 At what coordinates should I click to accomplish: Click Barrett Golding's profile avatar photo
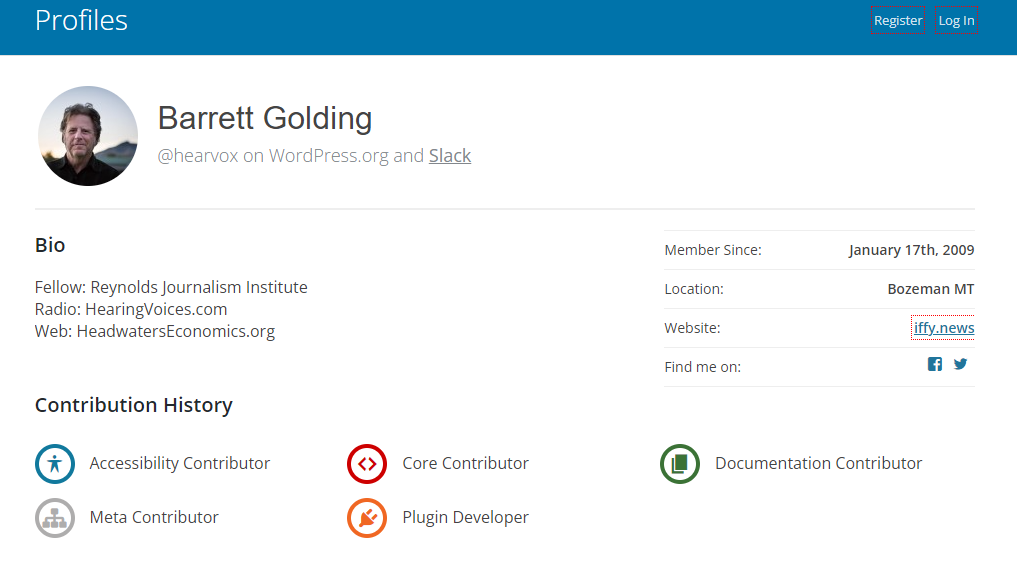[x=88, y=136]
